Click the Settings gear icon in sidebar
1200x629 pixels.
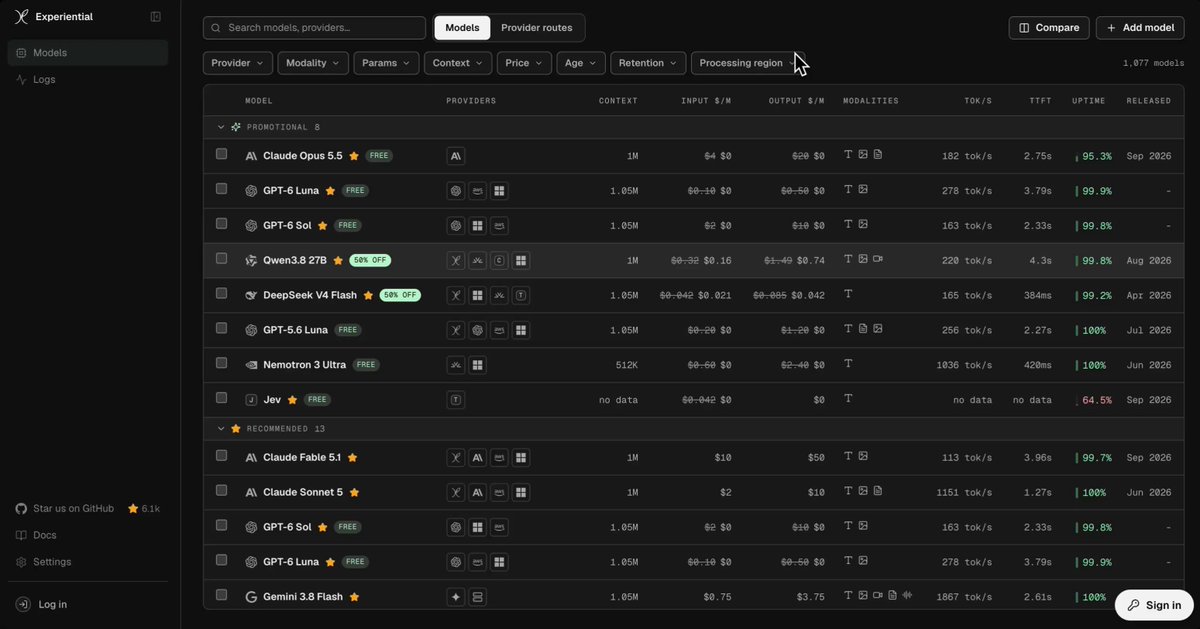21,562
